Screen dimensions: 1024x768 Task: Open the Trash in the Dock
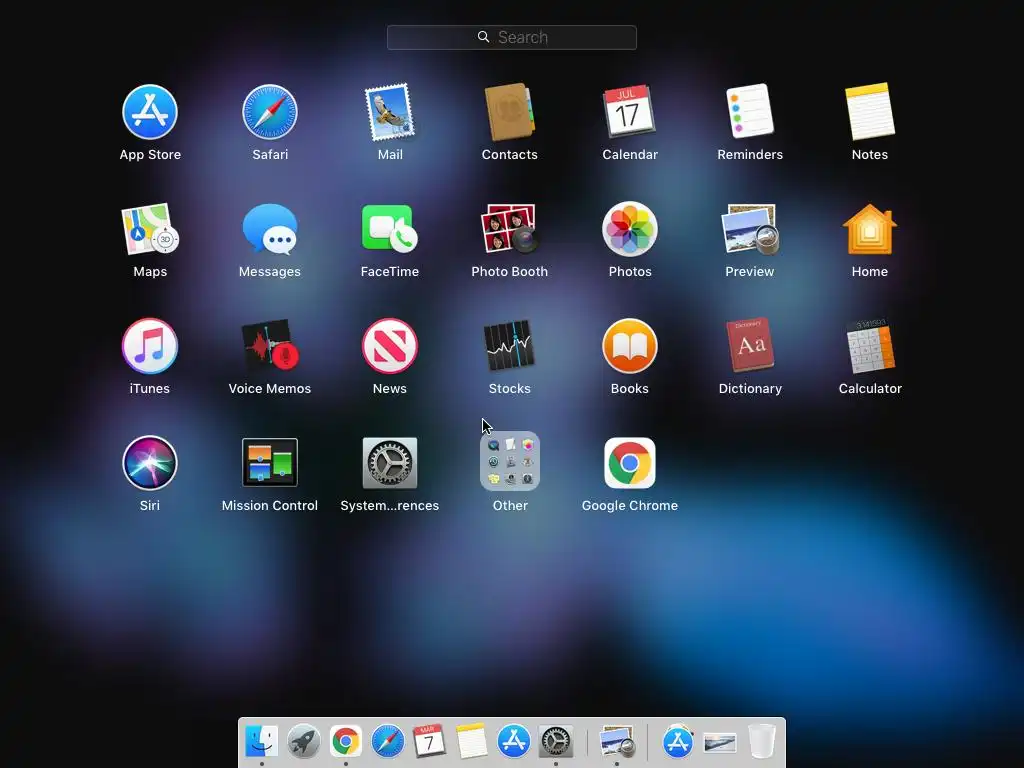coord(761,741)
